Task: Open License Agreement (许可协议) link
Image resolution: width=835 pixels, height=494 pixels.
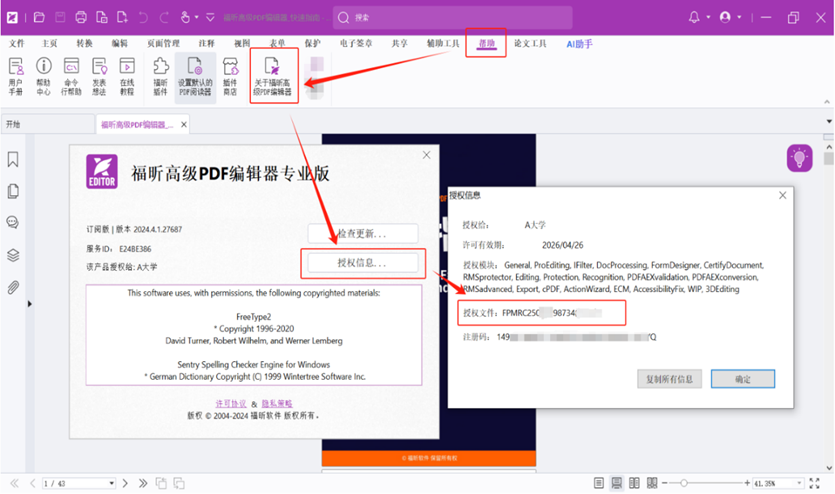Action: 231,404
